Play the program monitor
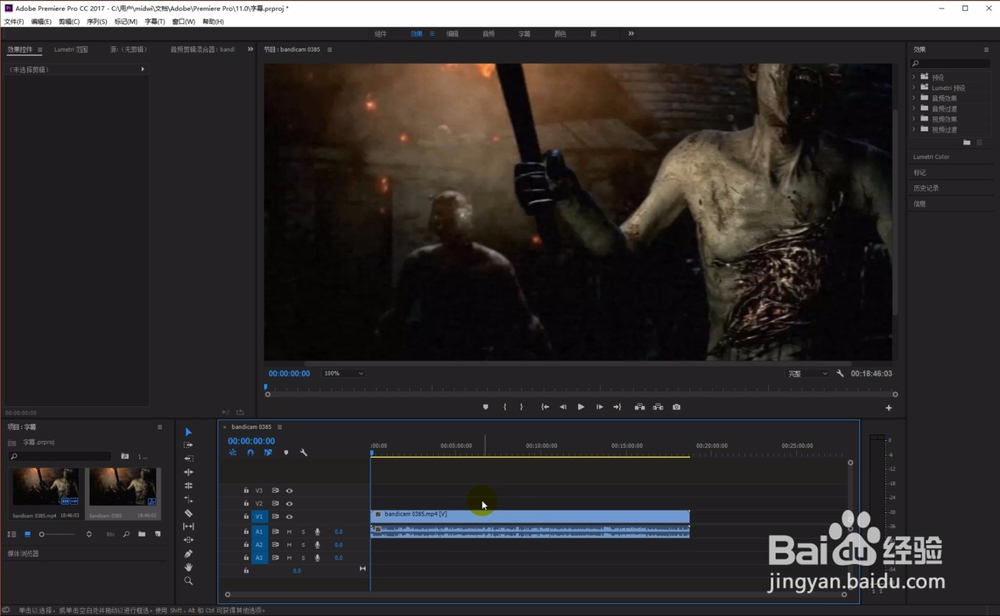1000x616 pixels. [x=581, y=407]
